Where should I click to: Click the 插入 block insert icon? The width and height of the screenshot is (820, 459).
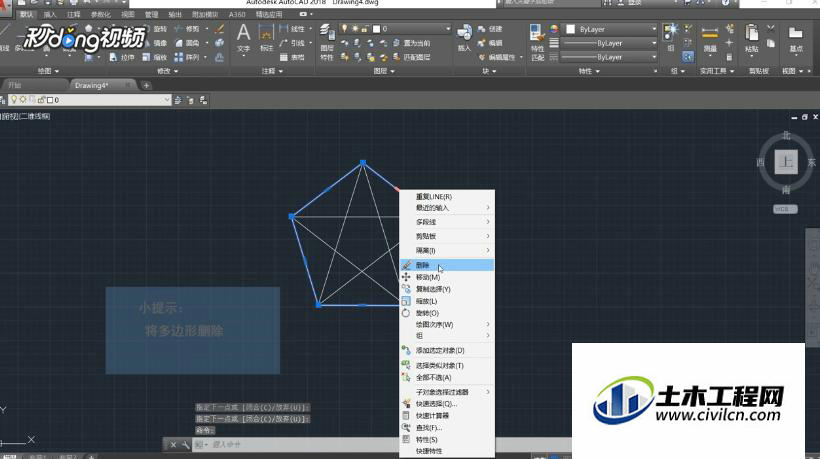coord(464,38)
